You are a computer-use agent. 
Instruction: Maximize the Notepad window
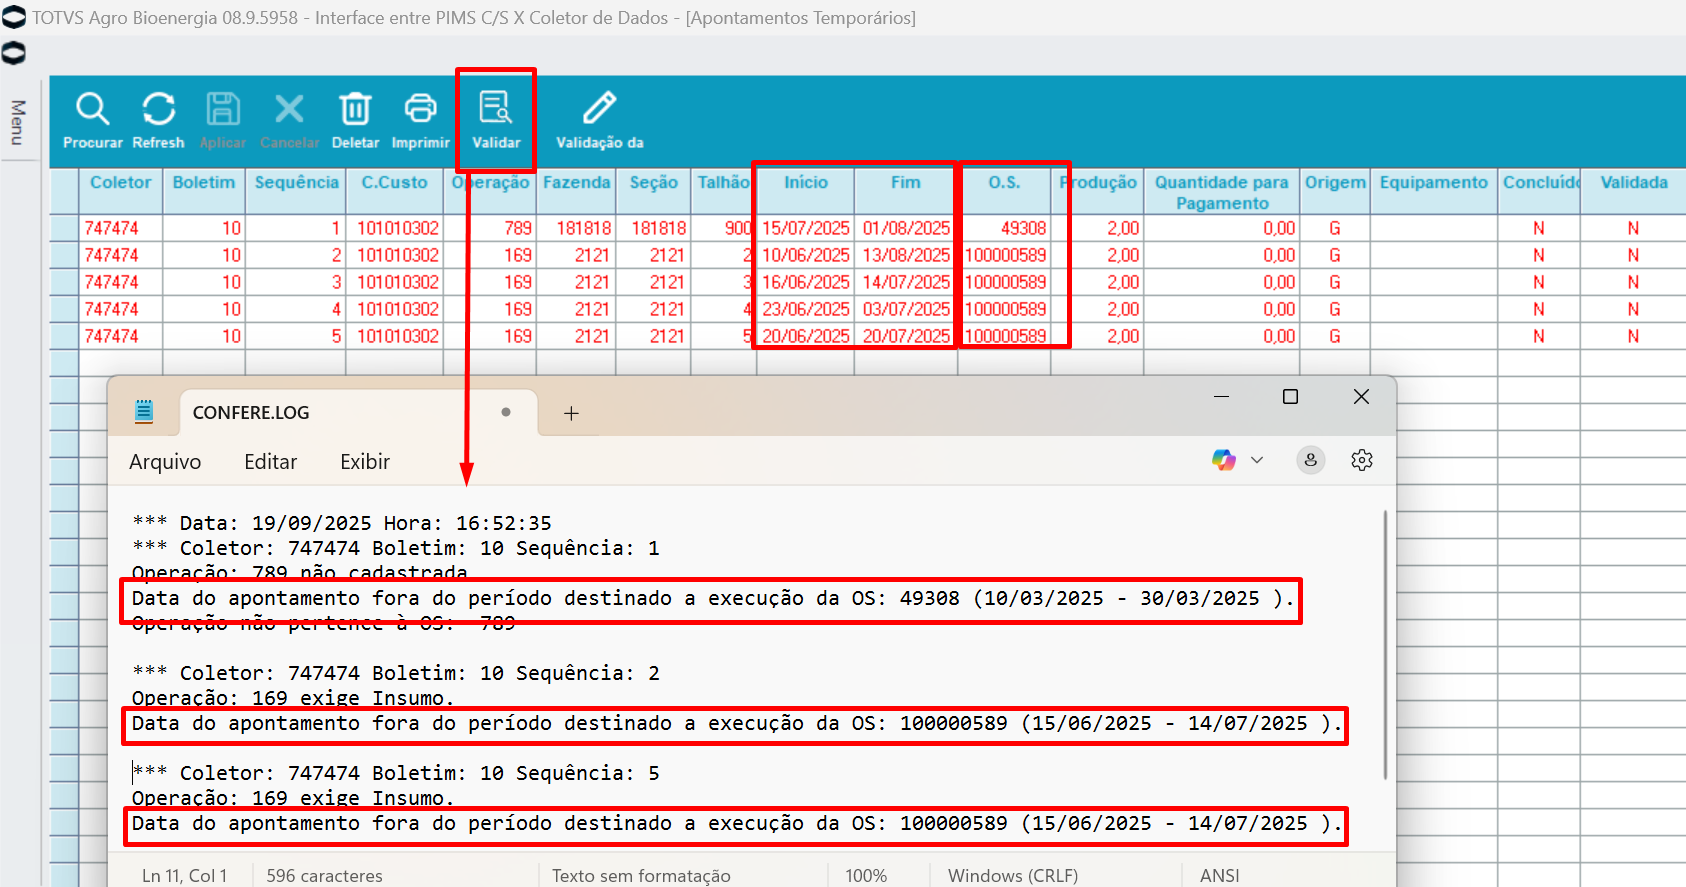1290,397
